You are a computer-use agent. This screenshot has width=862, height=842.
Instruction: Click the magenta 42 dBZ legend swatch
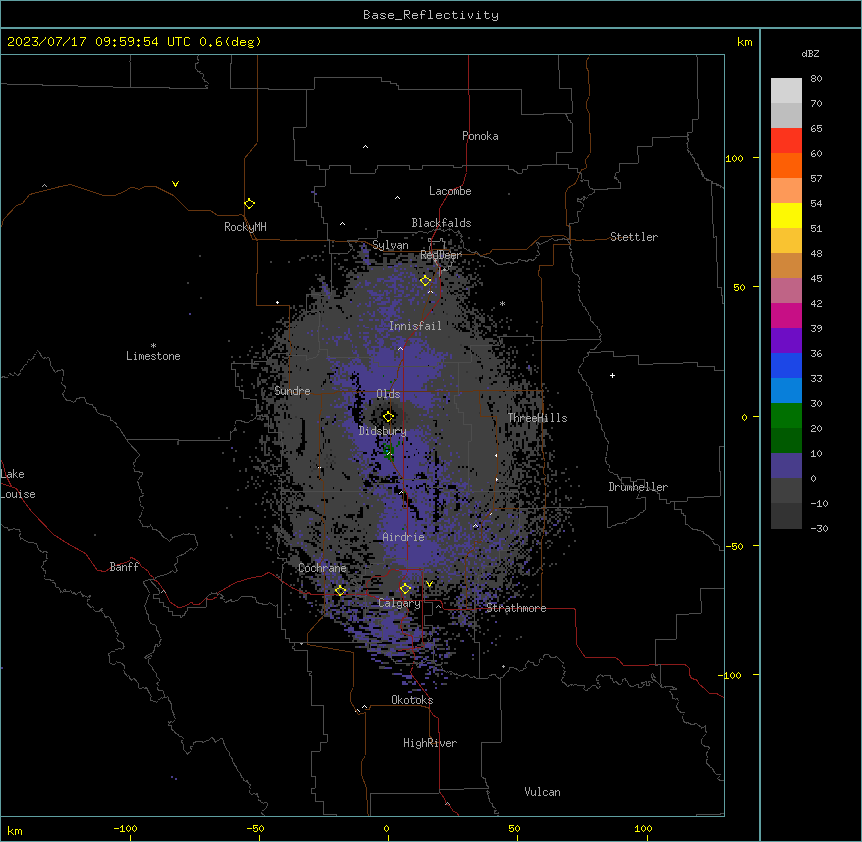point(786,315)
